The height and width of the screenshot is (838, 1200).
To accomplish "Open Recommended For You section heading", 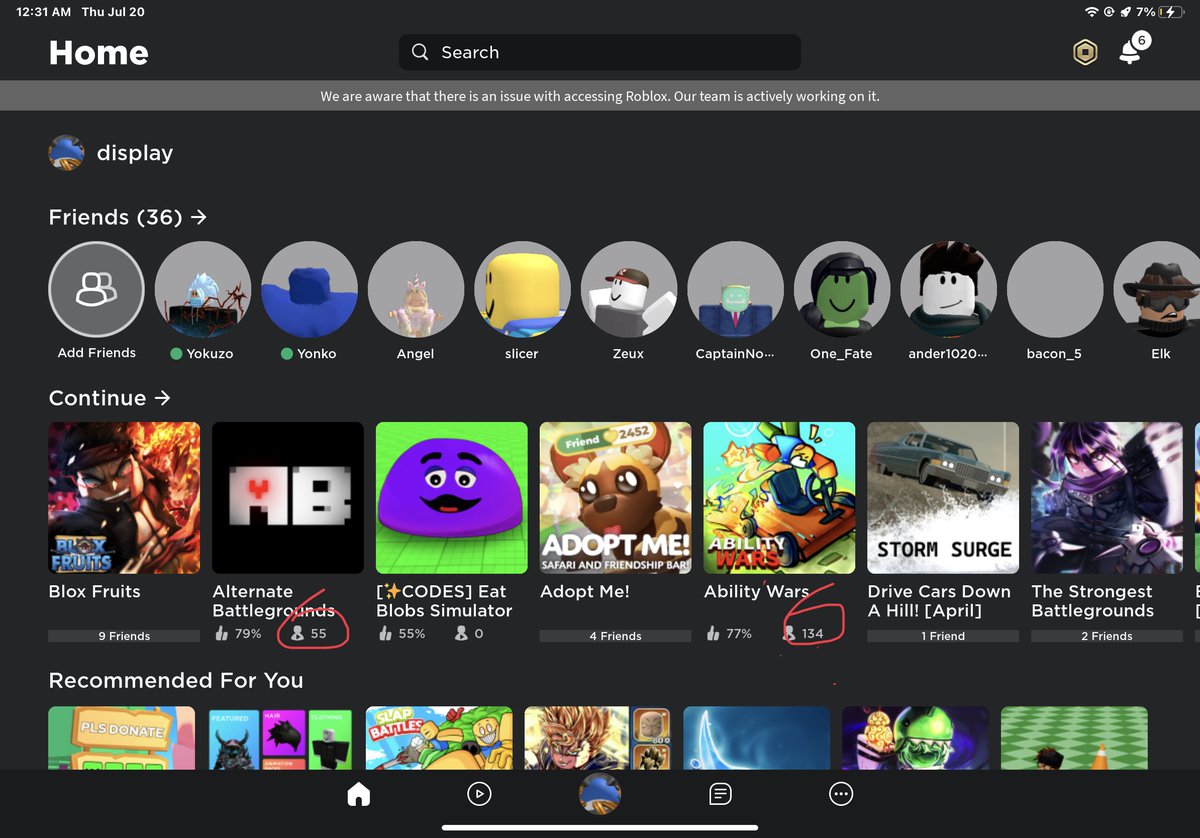I will (x=176, y=680).
